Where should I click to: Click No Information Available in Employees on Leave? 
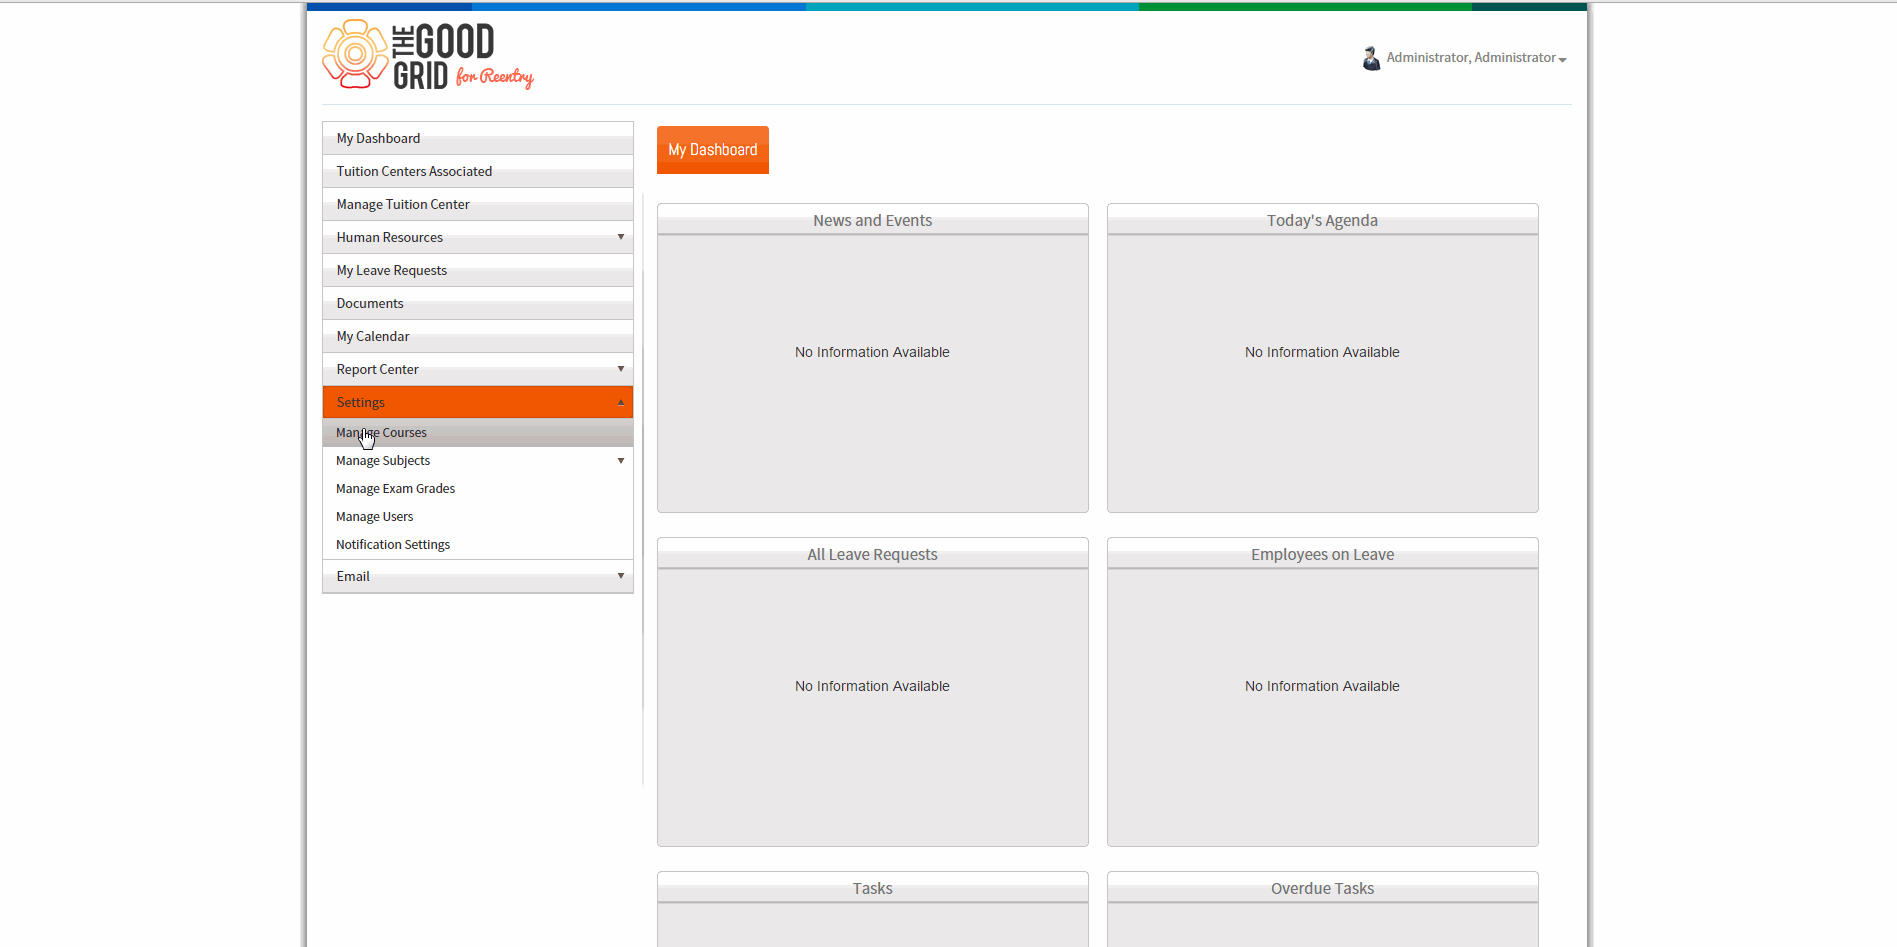tap(1322, 686)
